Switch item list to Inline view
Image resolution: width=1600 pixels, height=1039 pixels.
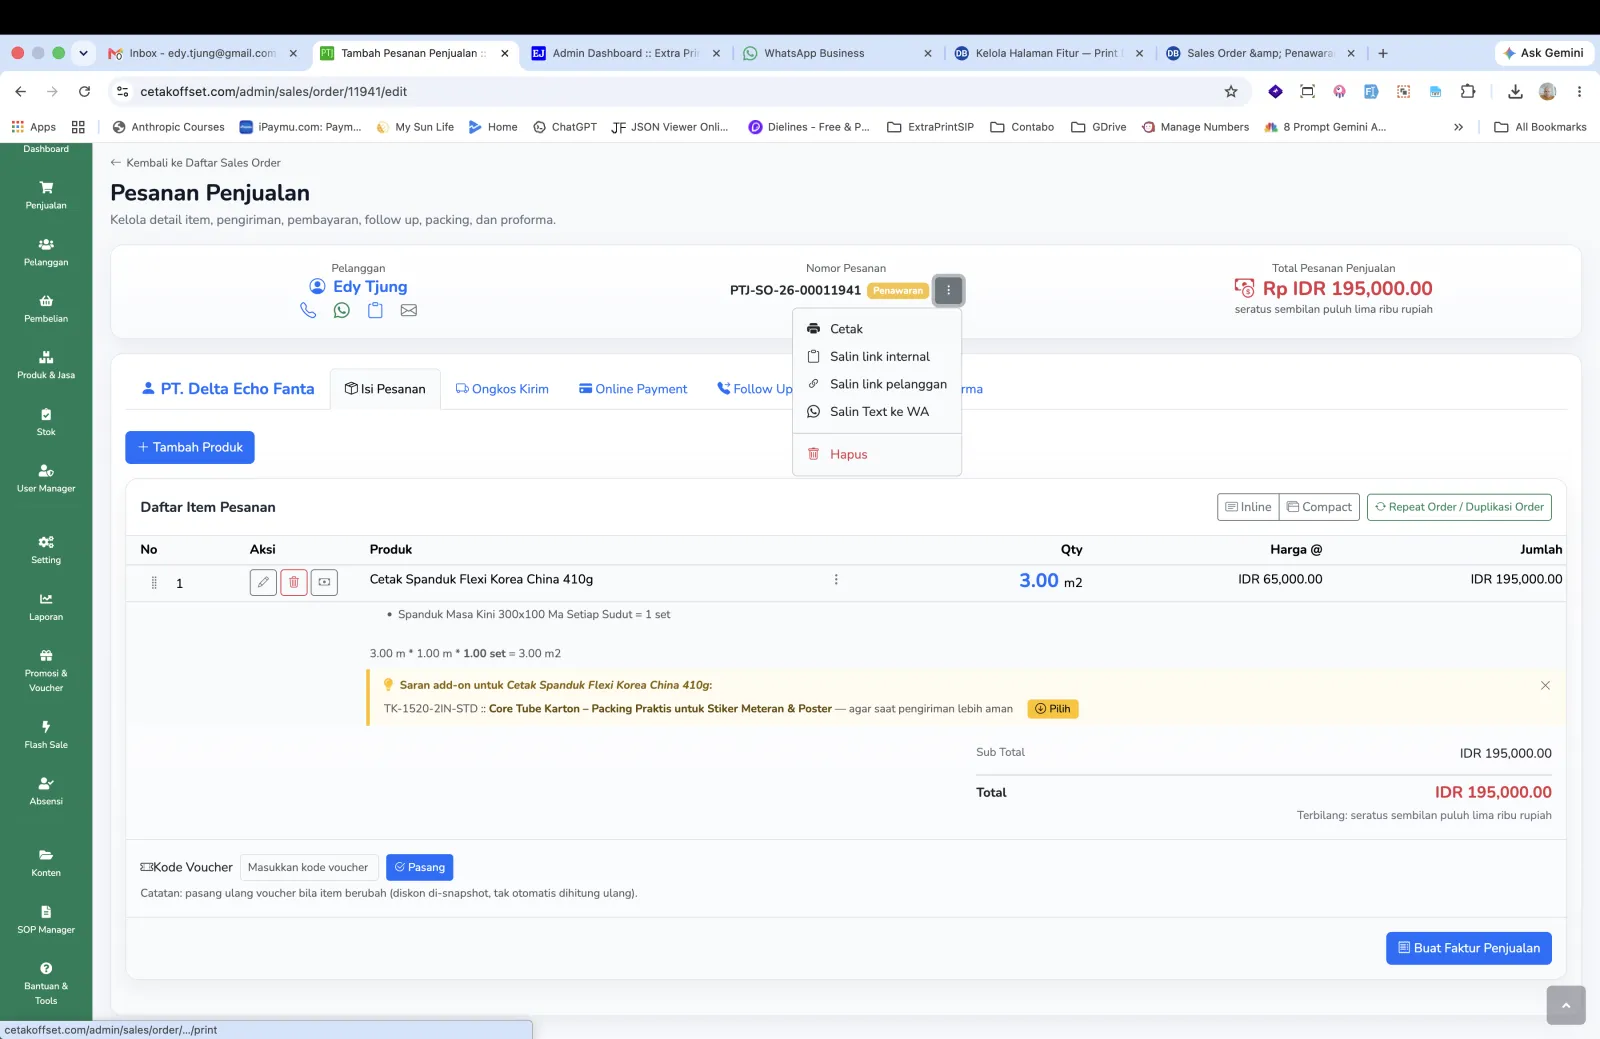[x=1248, y=507]
